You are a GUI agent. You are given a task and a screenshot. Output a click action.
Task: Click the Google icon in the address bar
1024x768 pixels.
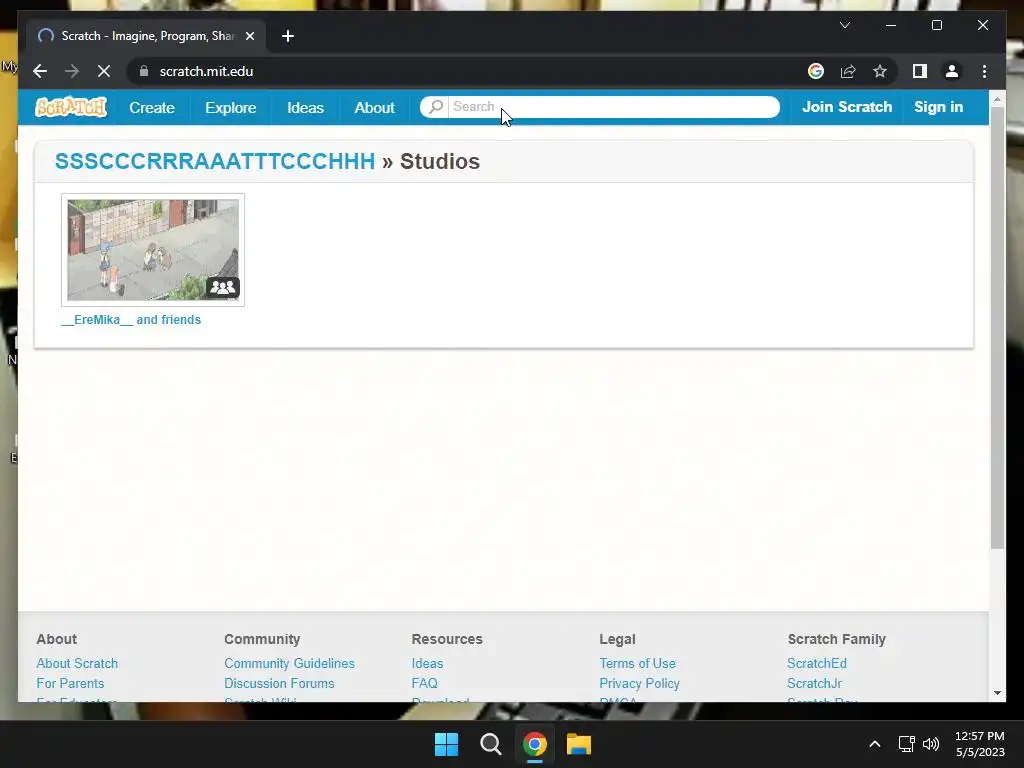coord(816,71)
